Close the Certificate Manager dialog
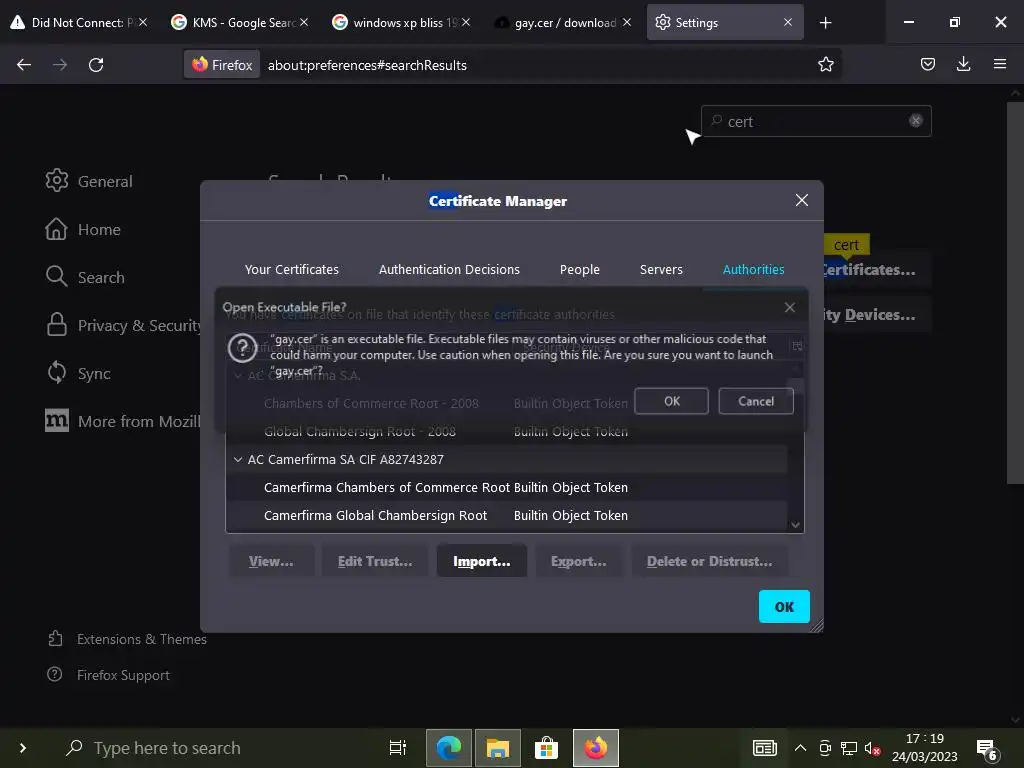 tap(801, 200)
